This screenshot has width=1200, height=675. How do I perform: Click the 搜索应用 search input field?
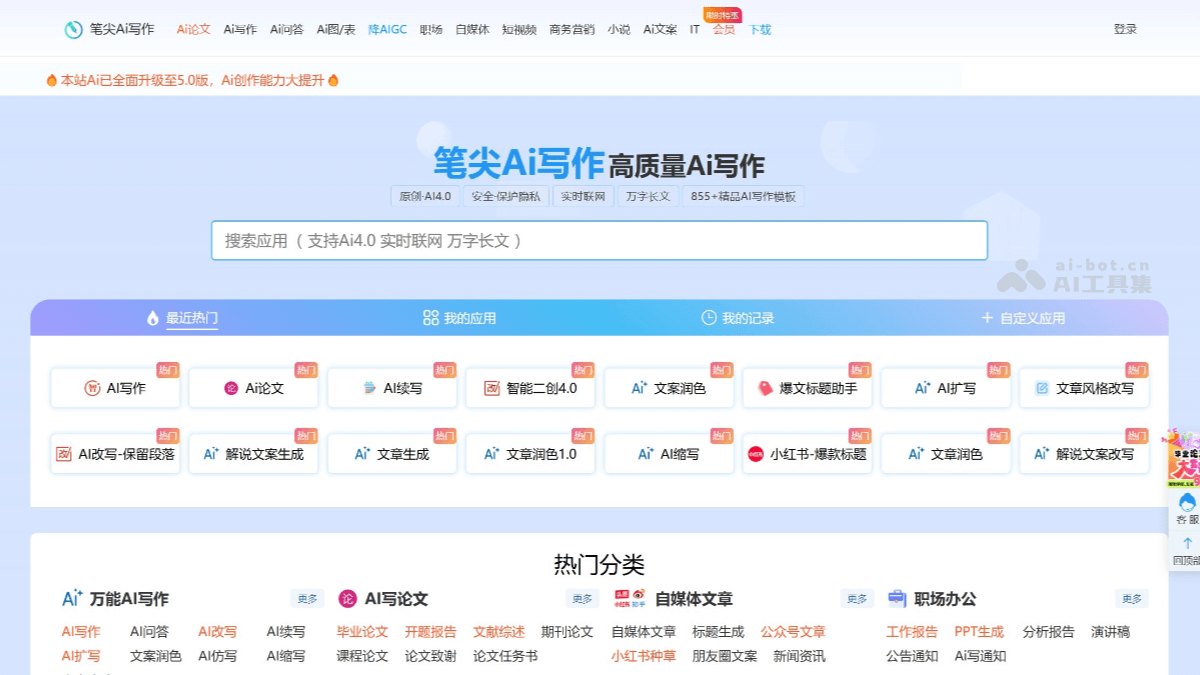(599, 241)
